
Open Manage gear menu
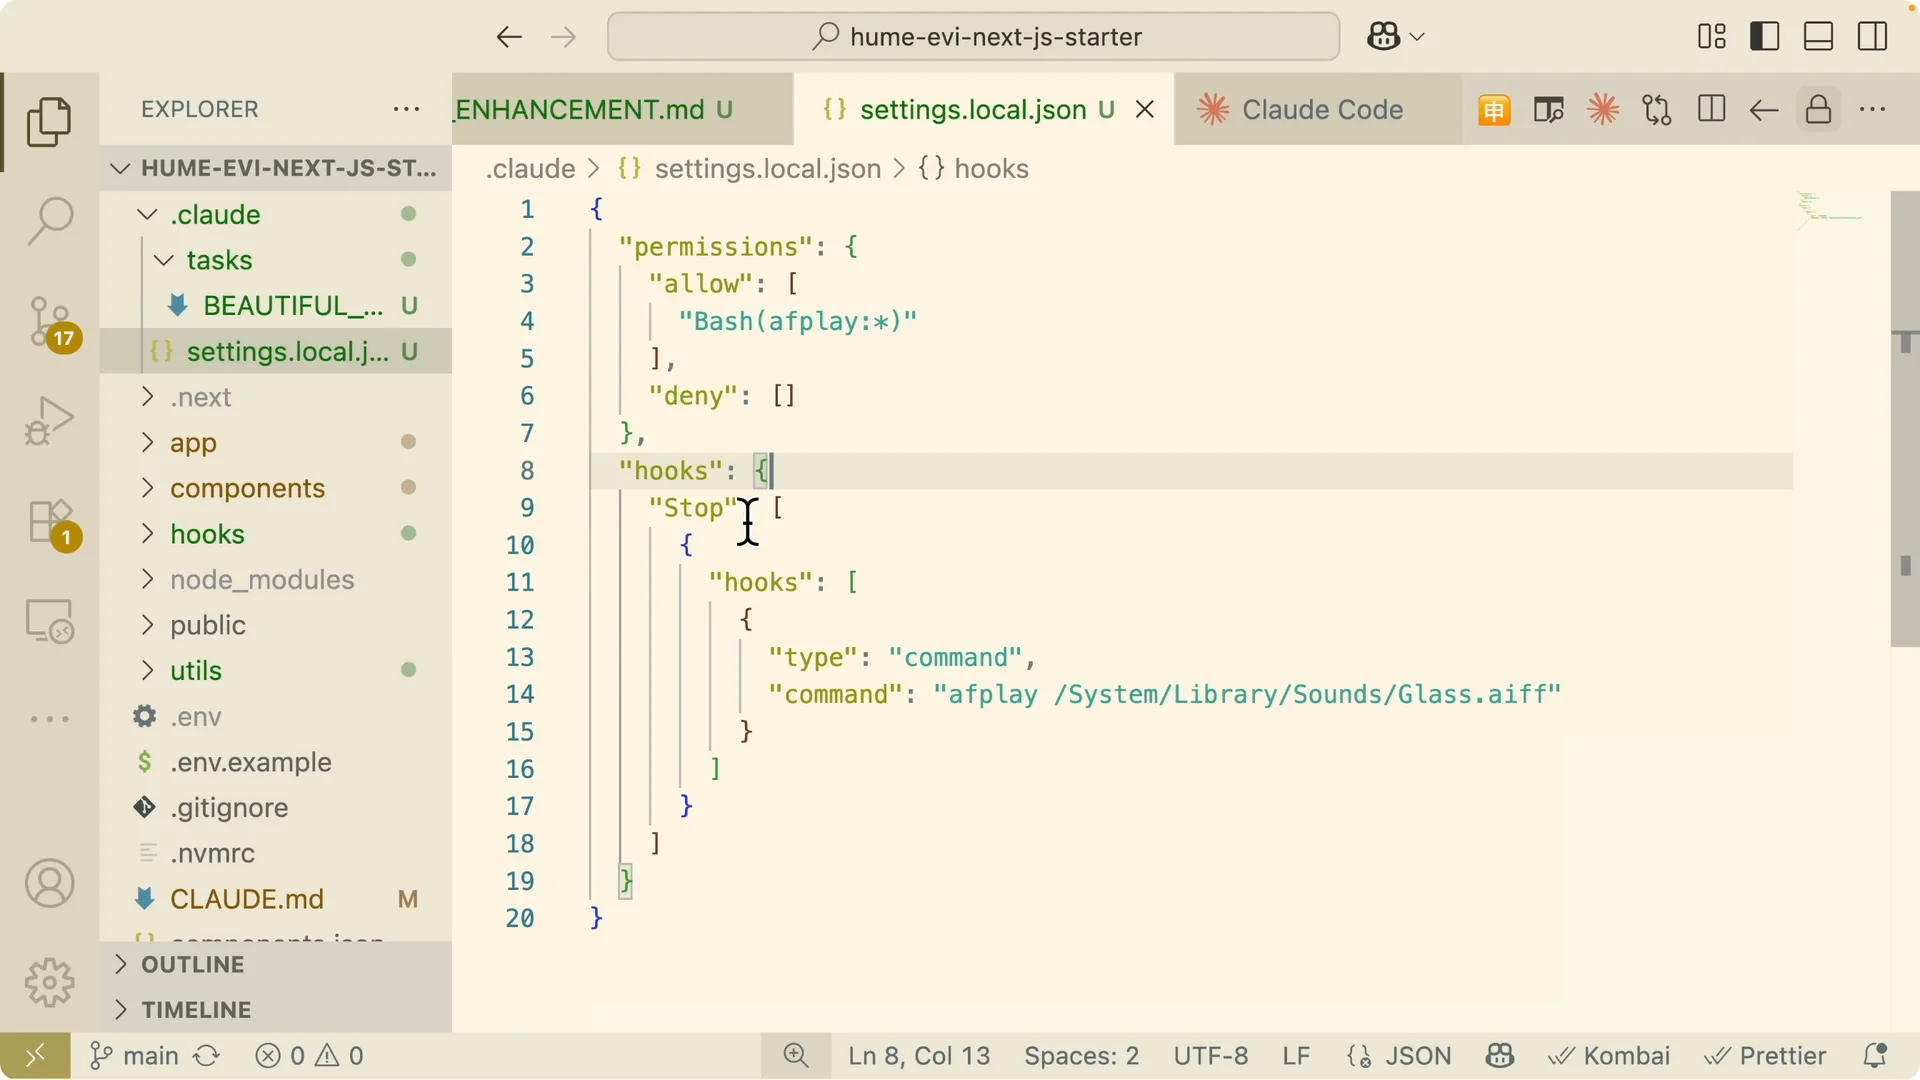tap(49, 982)
